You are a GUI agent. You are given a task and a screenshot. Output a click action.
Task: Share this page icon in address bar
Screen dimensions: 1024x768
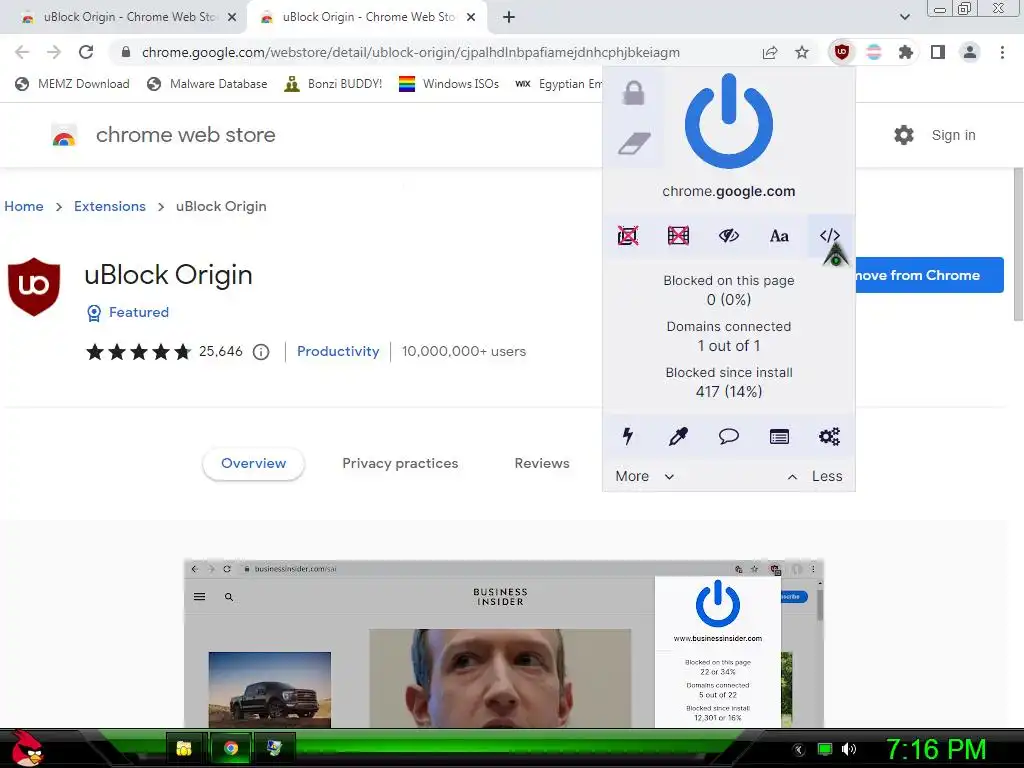coord(770,52)
